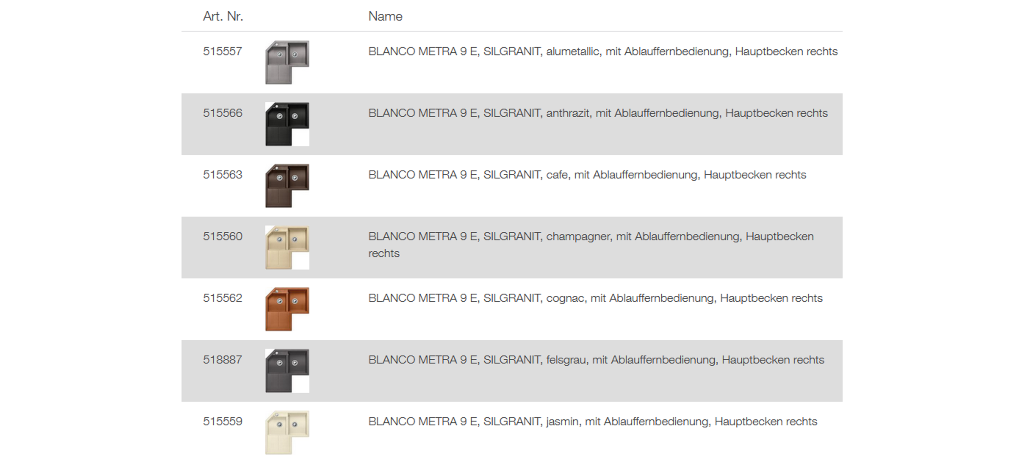Open BLANCO METRA 9 E alumetallic product name

coord(603,52)
